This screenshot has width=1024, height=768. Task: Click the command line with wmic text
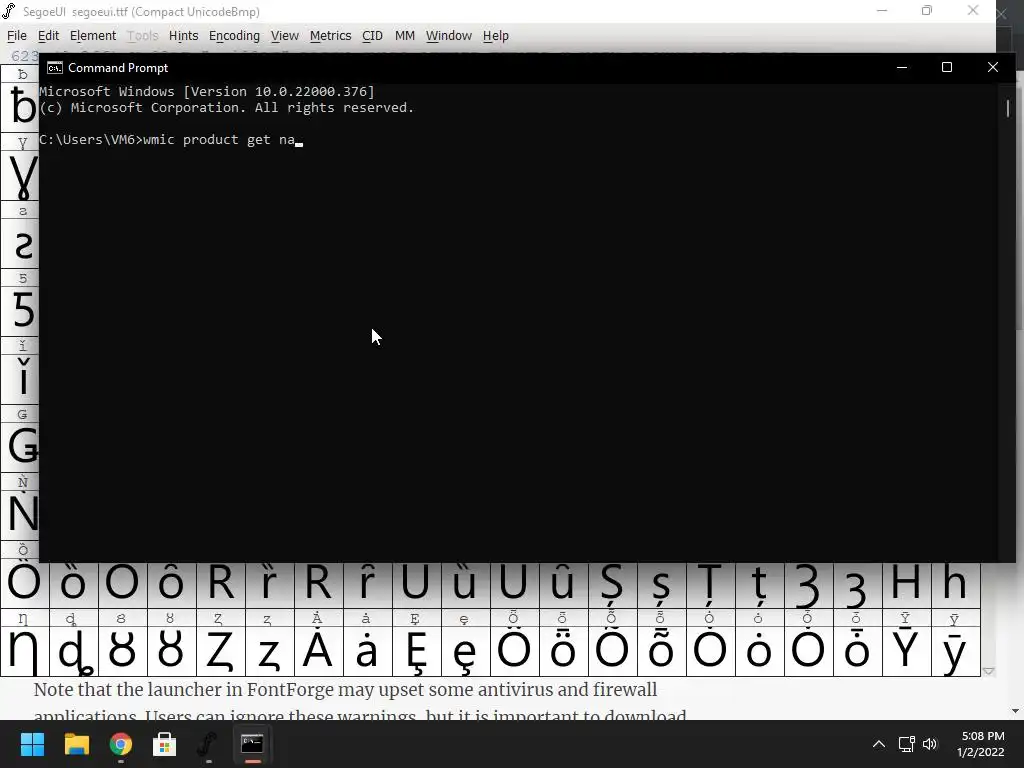tap(170, 139)
